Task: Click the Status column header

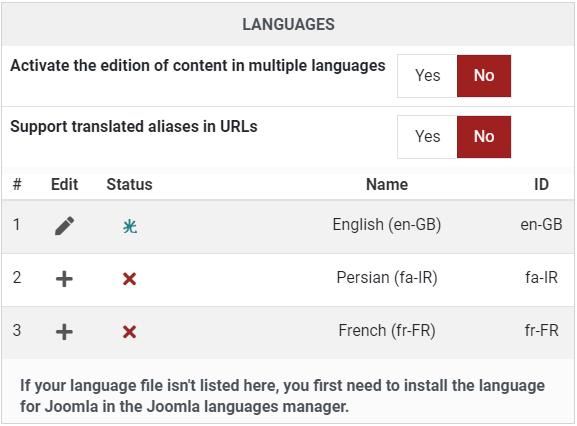Action: [x=129, y=184]
